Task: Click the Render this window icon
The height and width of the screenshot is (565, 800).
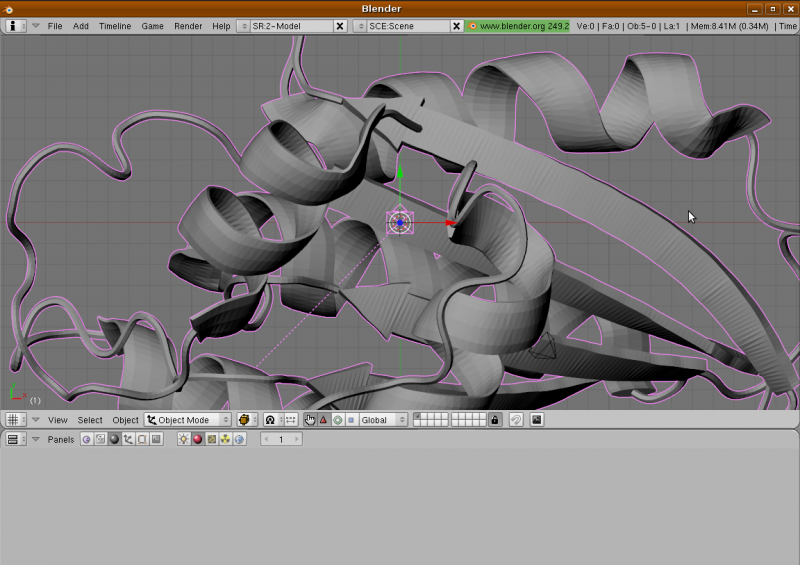Action: coord(537,420)
